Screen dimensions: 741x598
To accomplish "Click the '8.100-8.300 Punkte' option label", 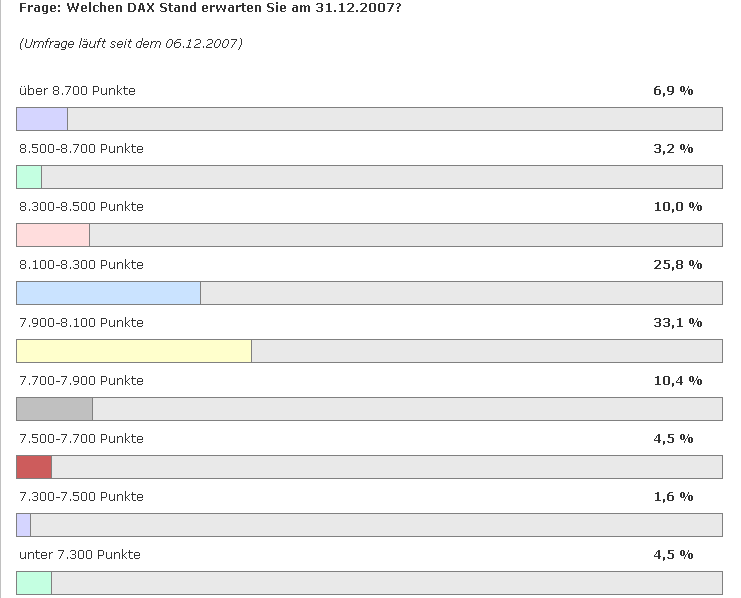I will tap(81, 265).
